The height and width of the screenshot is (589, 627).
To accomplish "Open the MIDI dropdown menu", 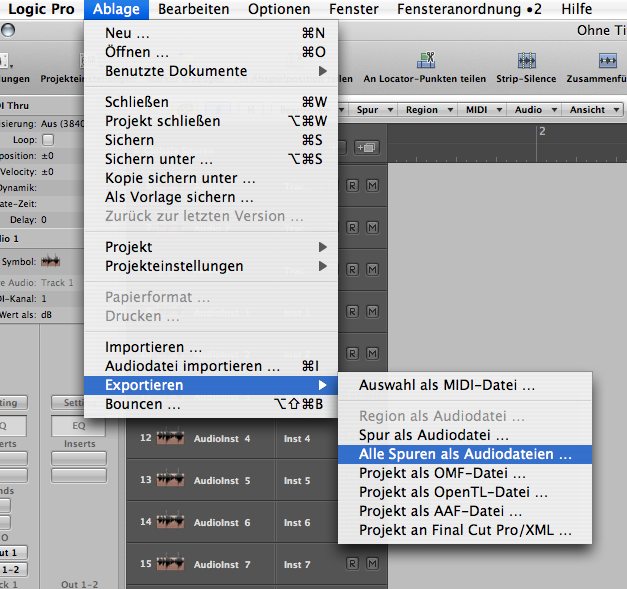I will [483, 110].
